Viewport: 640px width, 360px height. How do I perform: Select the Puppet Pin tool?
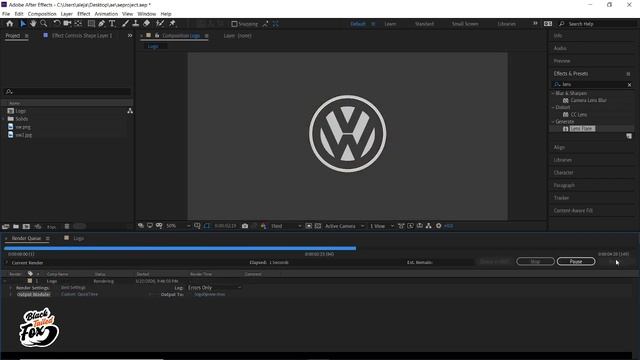(x=172, y=24)
